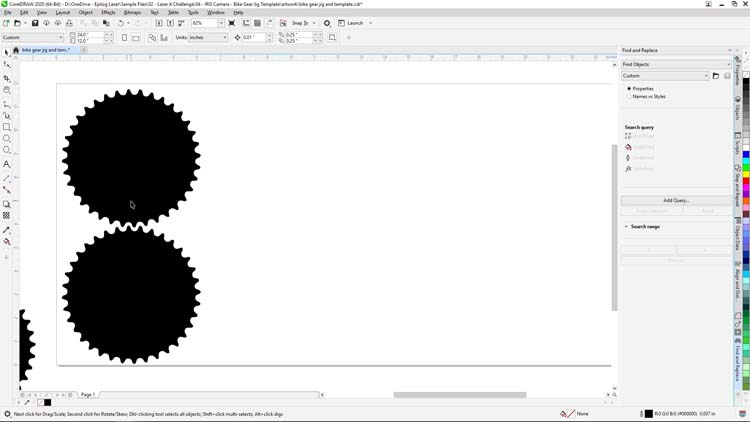The width and height of the screenshot is (750, 422).
Task: Open the Object menu
Action: [86, 12]
